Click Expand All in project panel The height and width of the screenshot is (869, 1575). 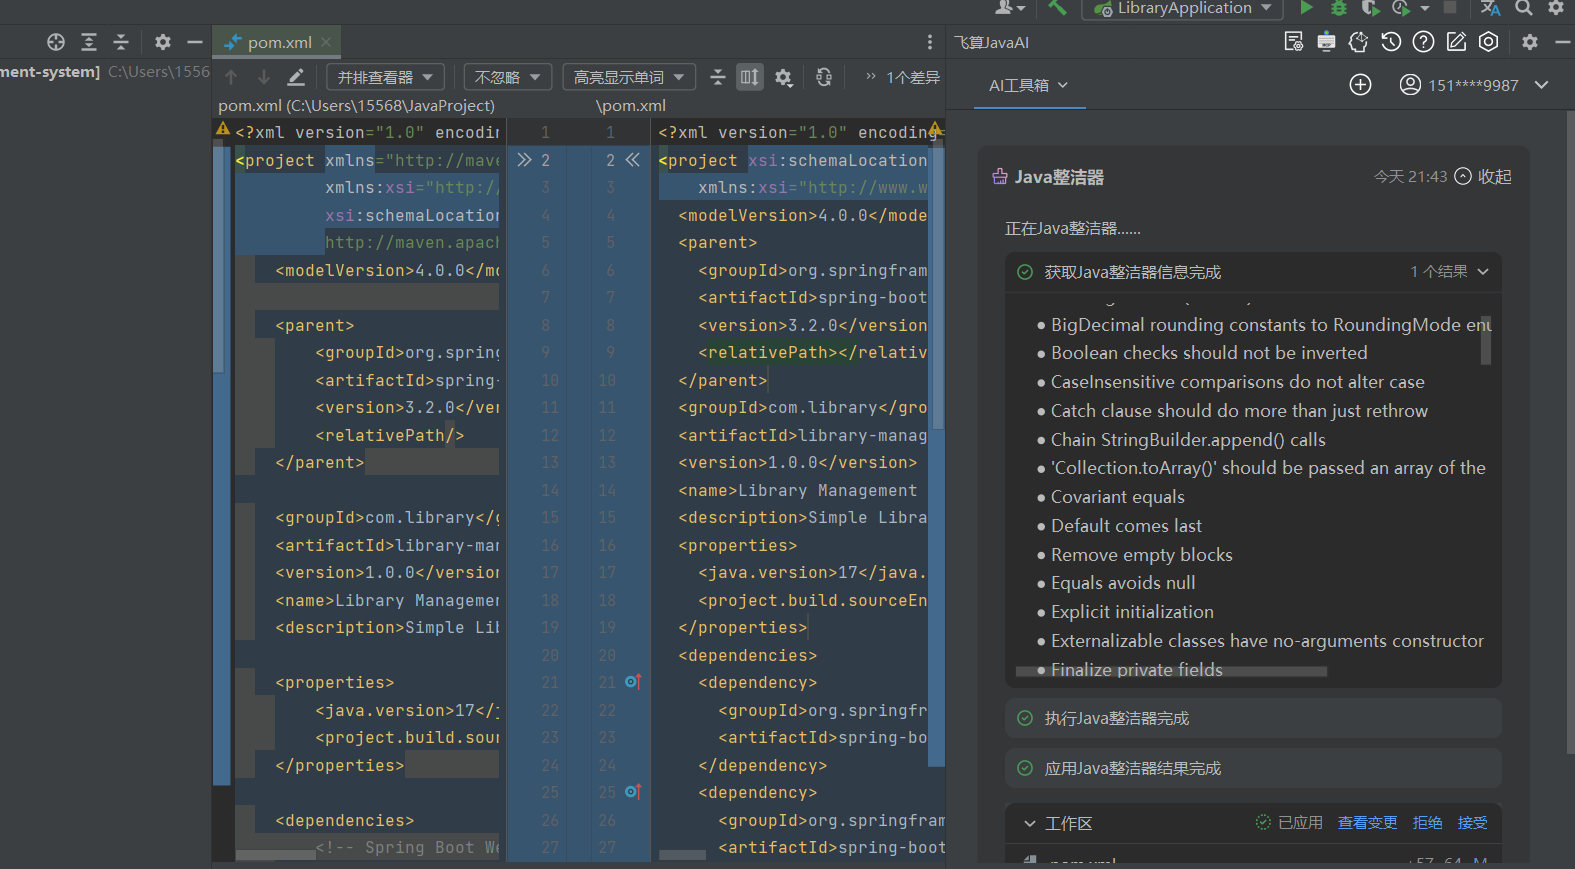[x=89, y=42]
